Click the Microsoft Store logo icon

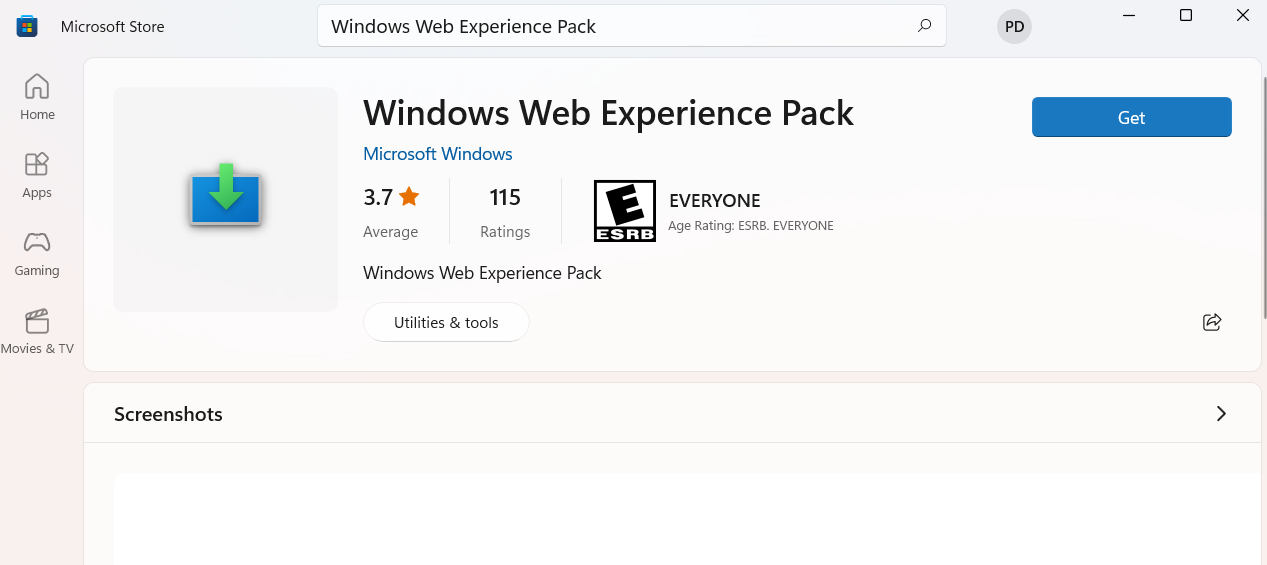(27, 27)
